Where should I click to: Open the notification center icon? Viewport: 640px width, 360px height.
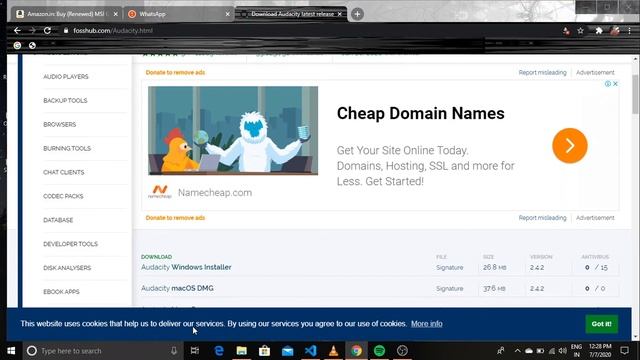pos(624,350)
